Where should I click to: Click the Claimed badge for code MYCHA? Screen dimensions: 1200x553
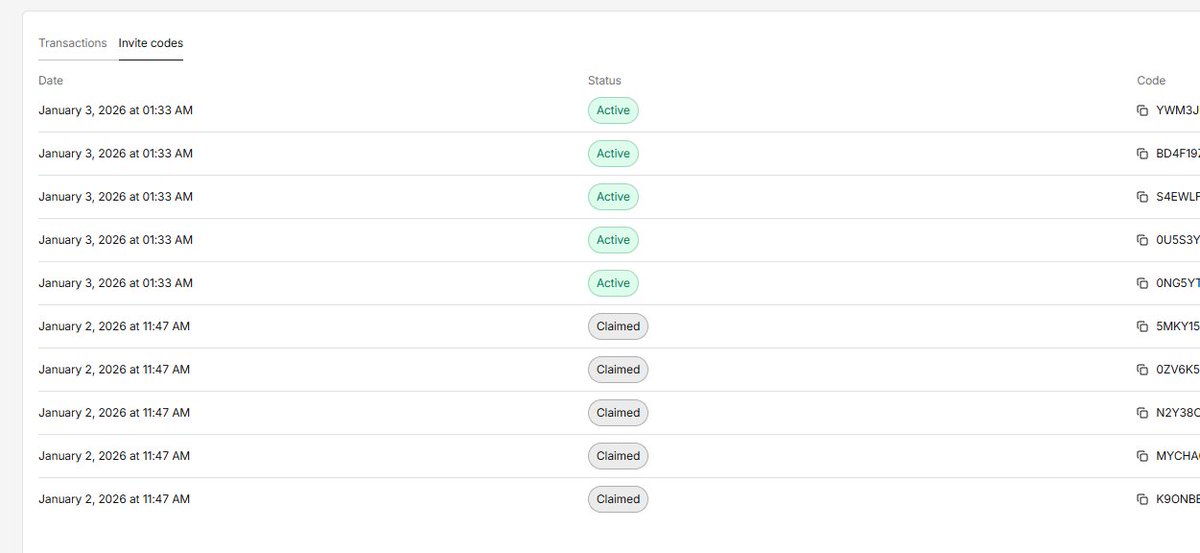coord(618,455)
